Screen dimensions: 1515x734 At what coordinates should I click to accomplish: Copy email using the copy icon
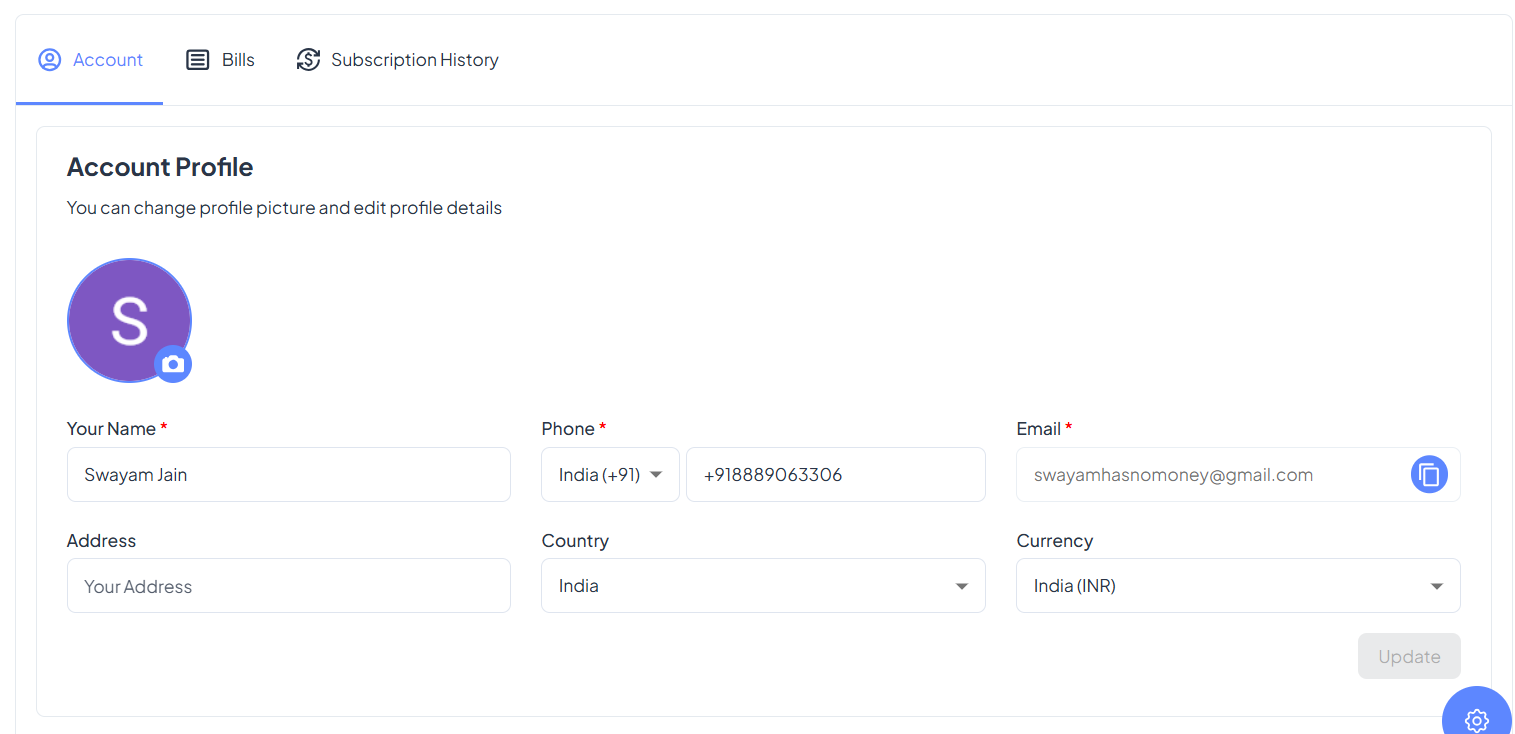tap(1429, 474)
